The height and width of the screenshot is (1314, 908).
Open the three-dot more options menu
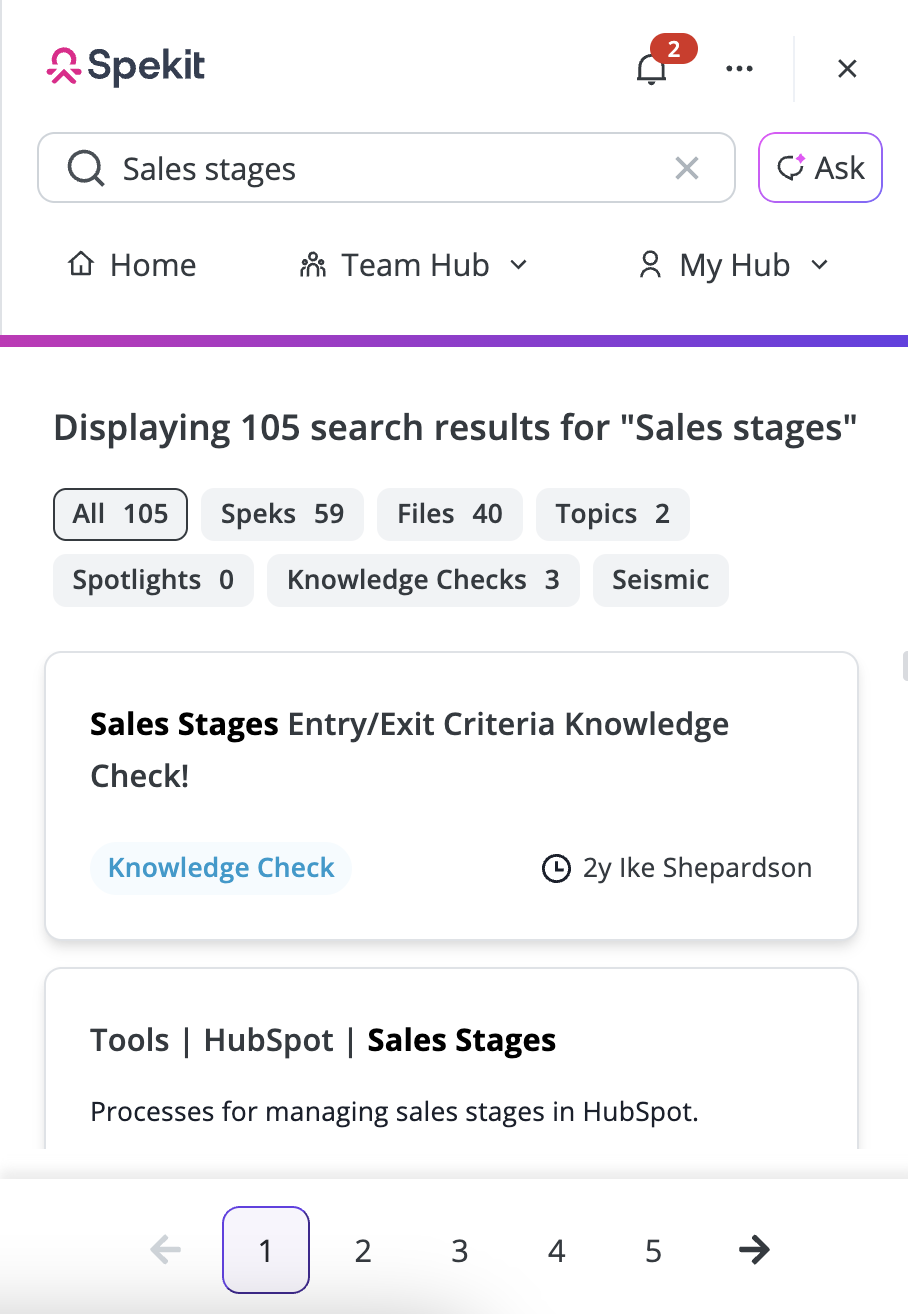click(x=739, y=68)
